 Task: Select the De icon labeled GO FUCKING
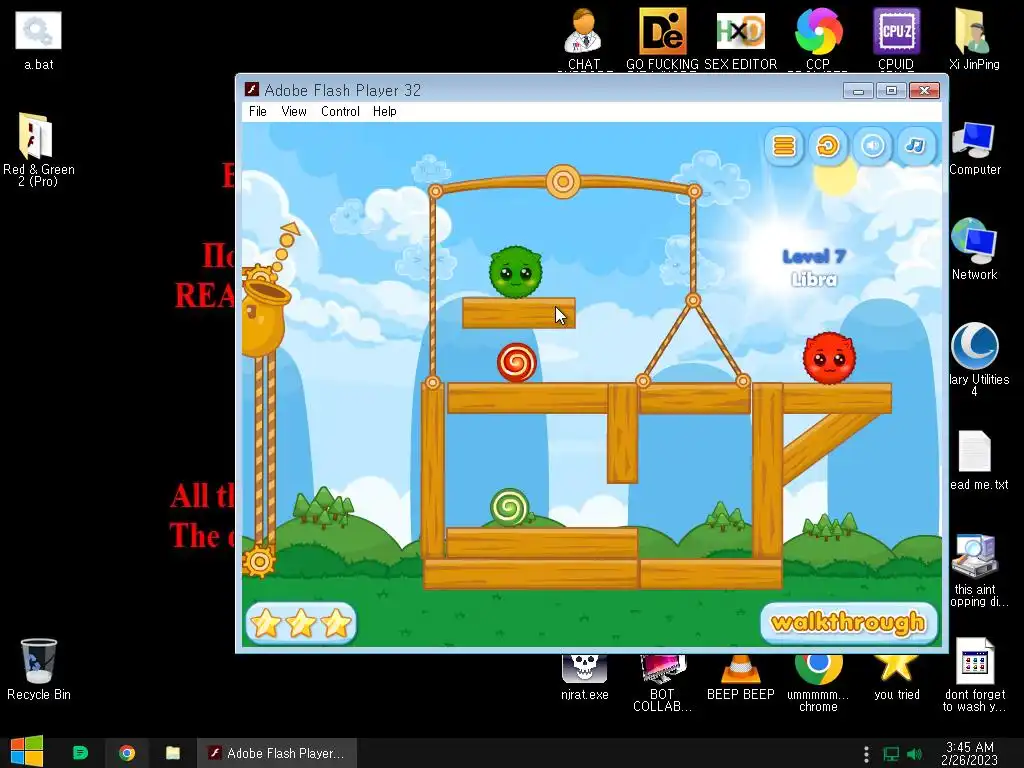tap(662, 39)
